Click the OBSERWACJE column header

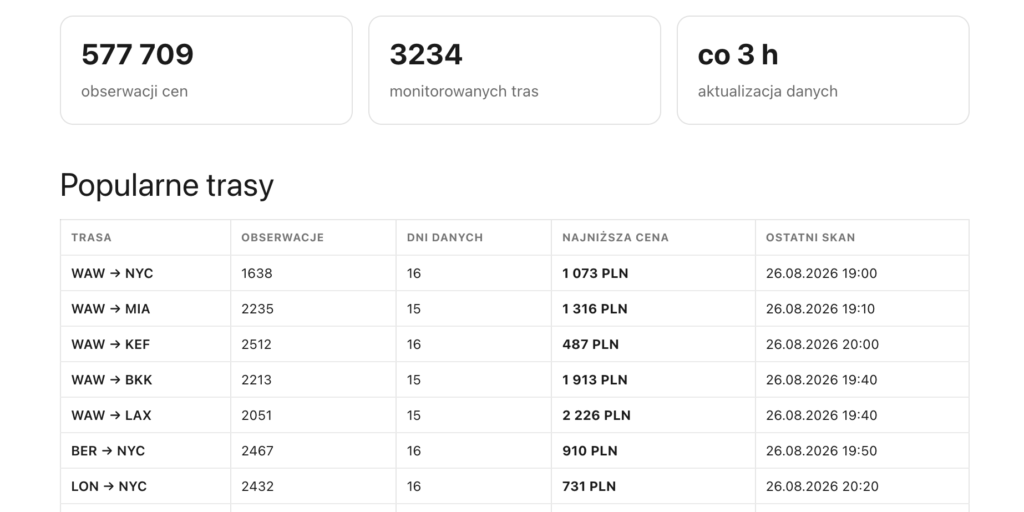283,238
